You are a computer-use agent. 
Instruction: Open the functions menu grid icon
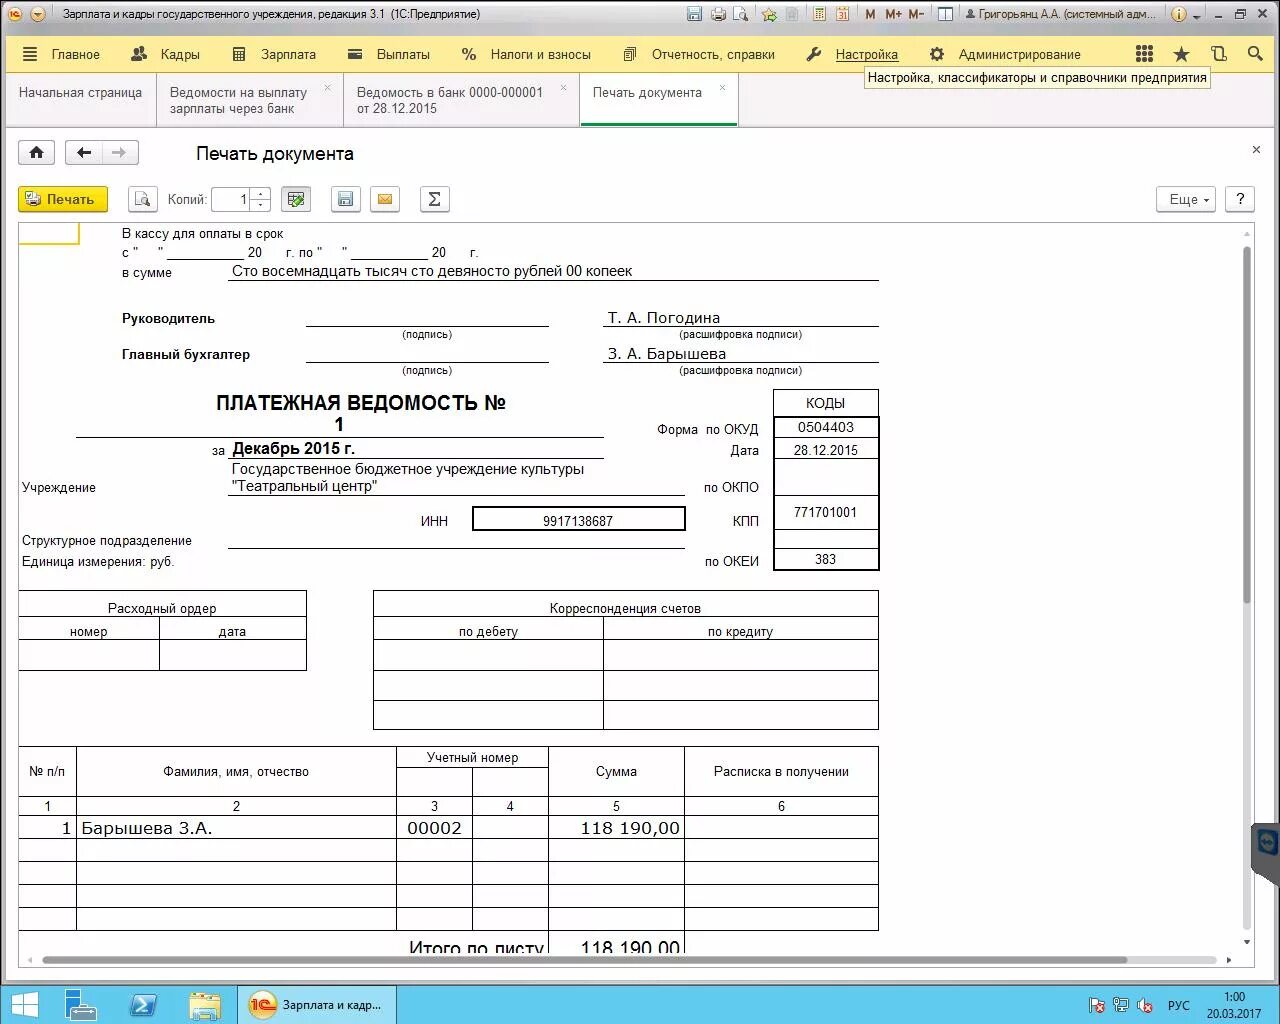pyautogui.click(x=1145, y=54)
